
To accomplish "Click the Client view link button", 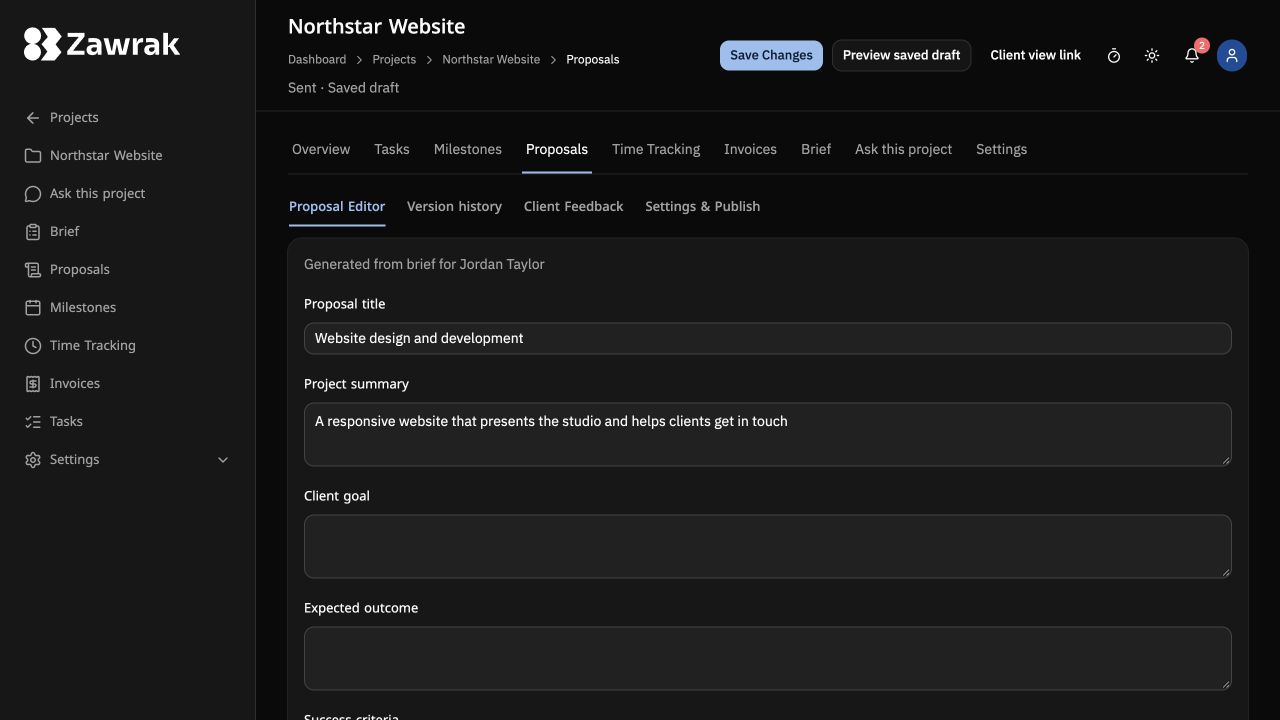I will [1035, 55].
